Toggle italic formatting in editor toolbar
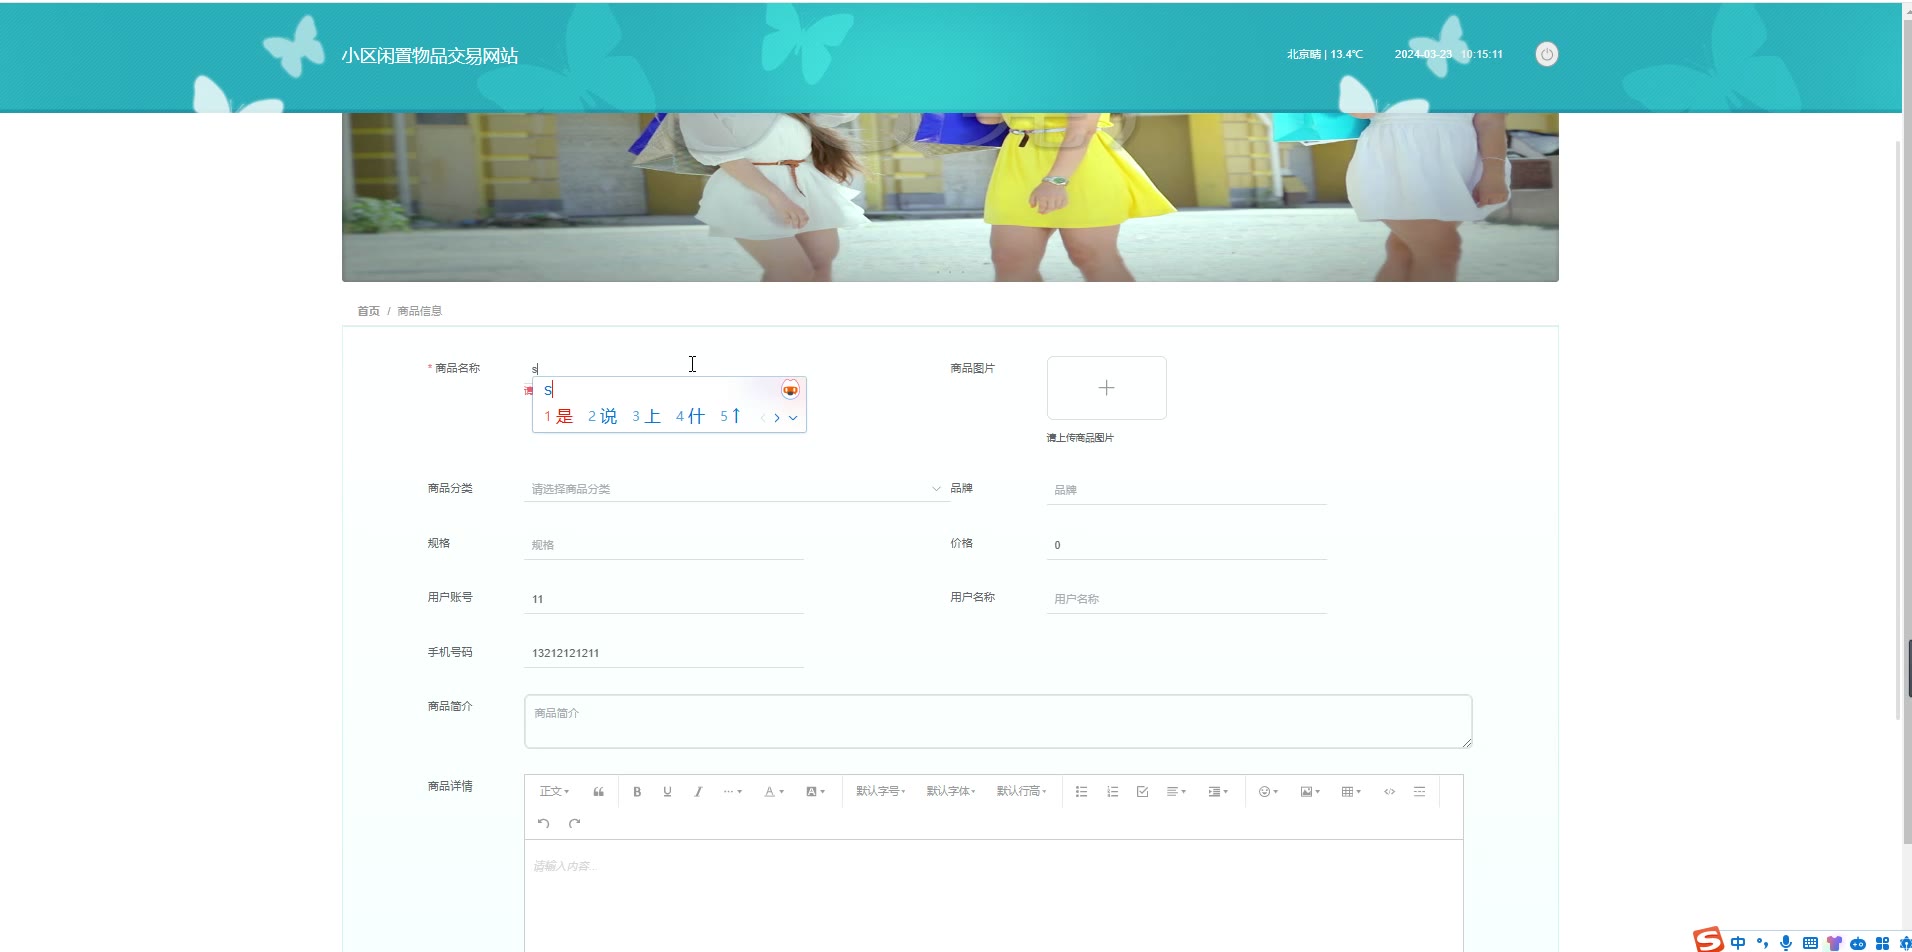 (x=698, y=792)
